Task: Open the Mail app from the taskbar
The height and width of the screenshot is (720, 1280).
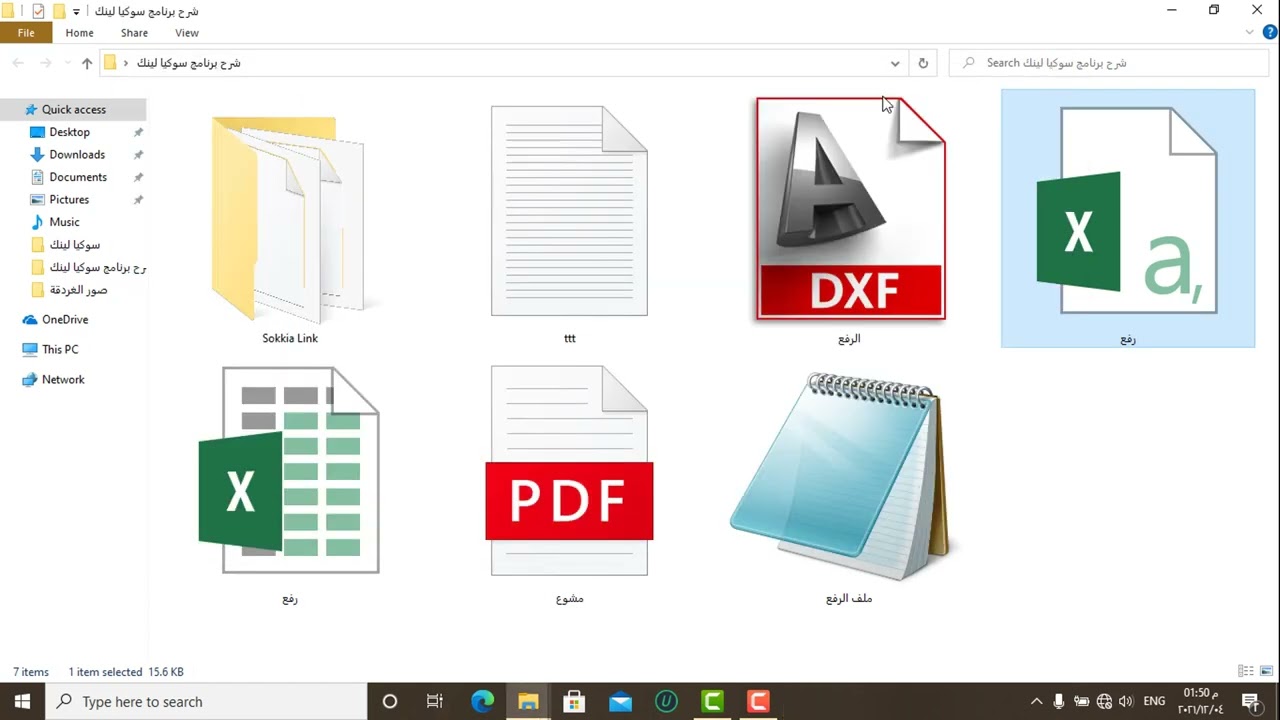Action: 620,702
